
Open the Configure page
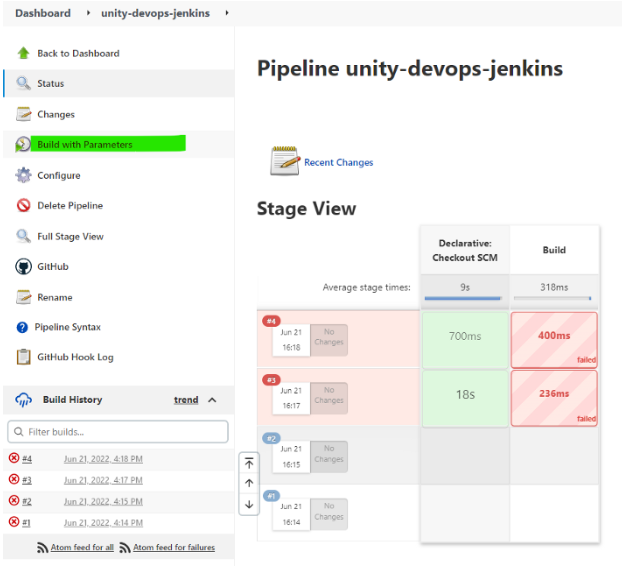pyautogui.click(x=59, y=175)
